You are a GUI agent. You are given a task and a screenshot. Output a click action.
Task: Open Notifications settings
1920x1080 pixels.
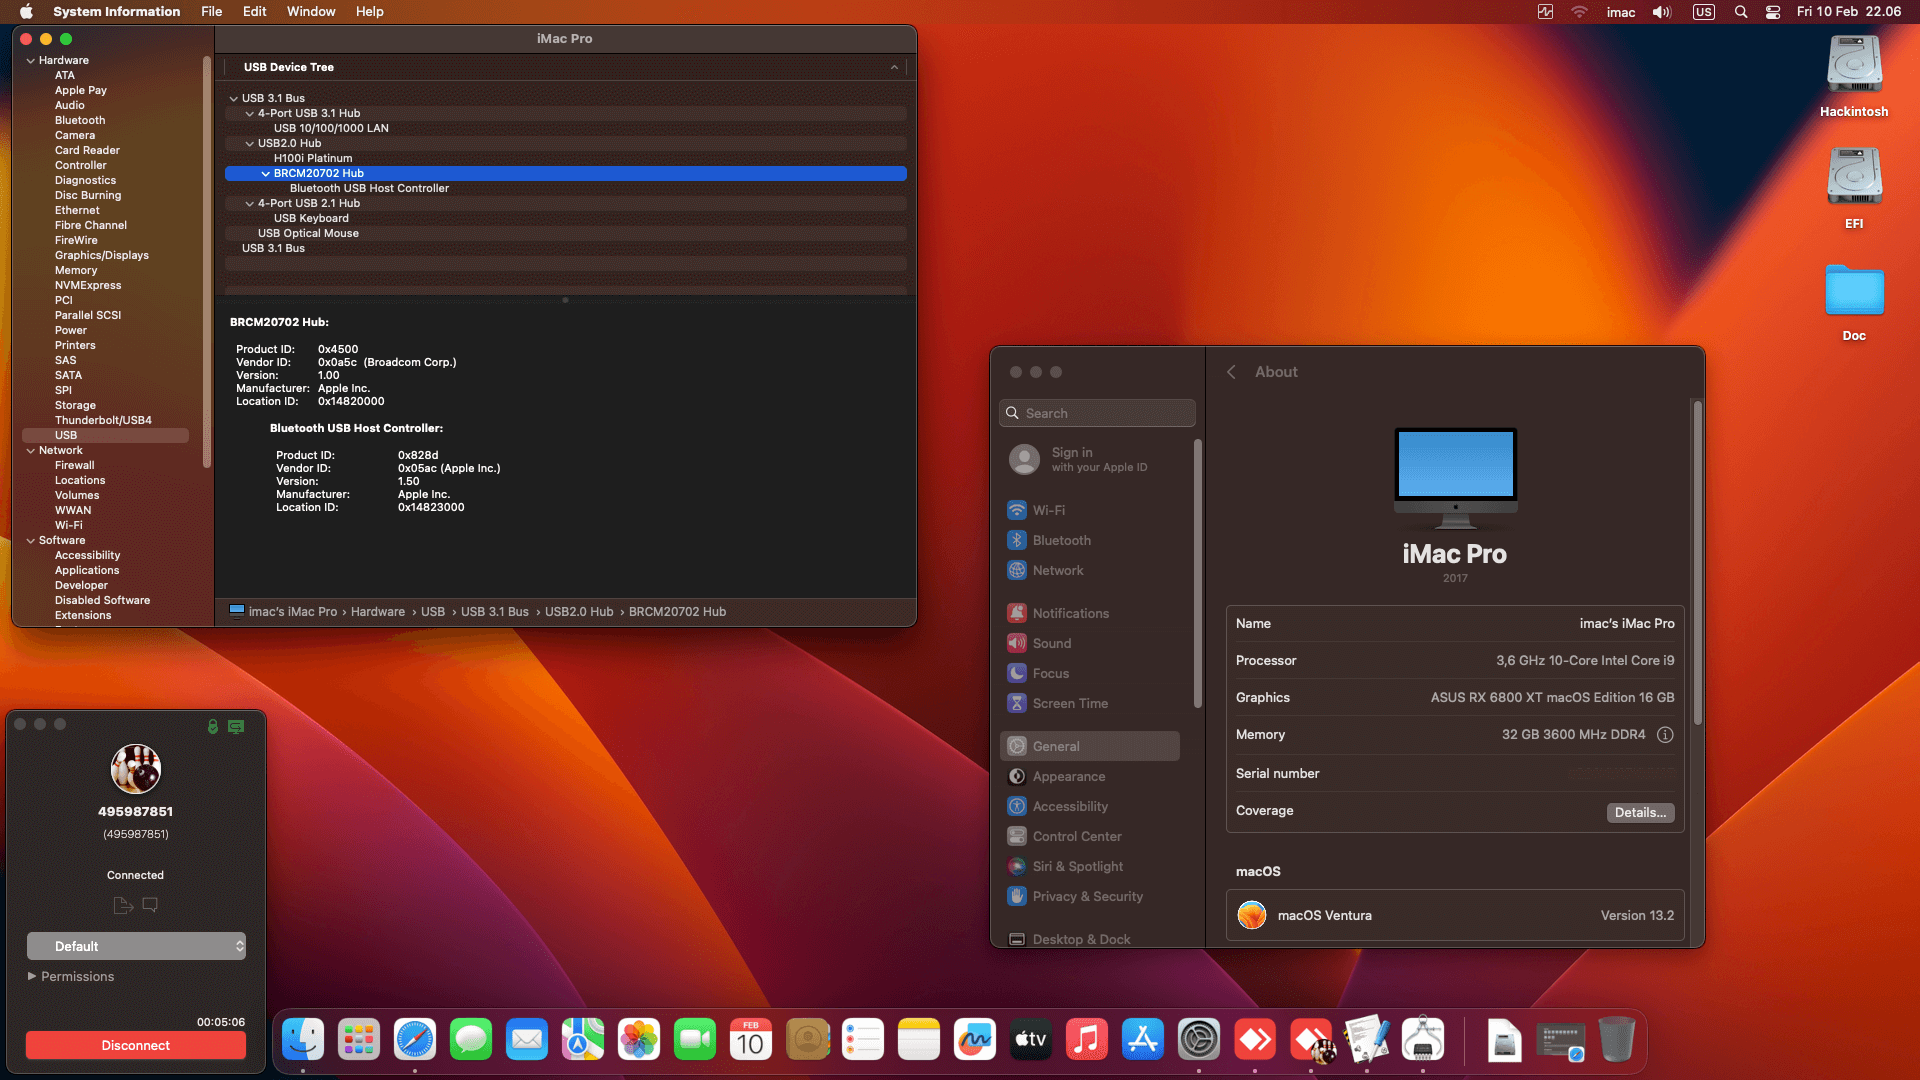click(x=1071, y=613)
